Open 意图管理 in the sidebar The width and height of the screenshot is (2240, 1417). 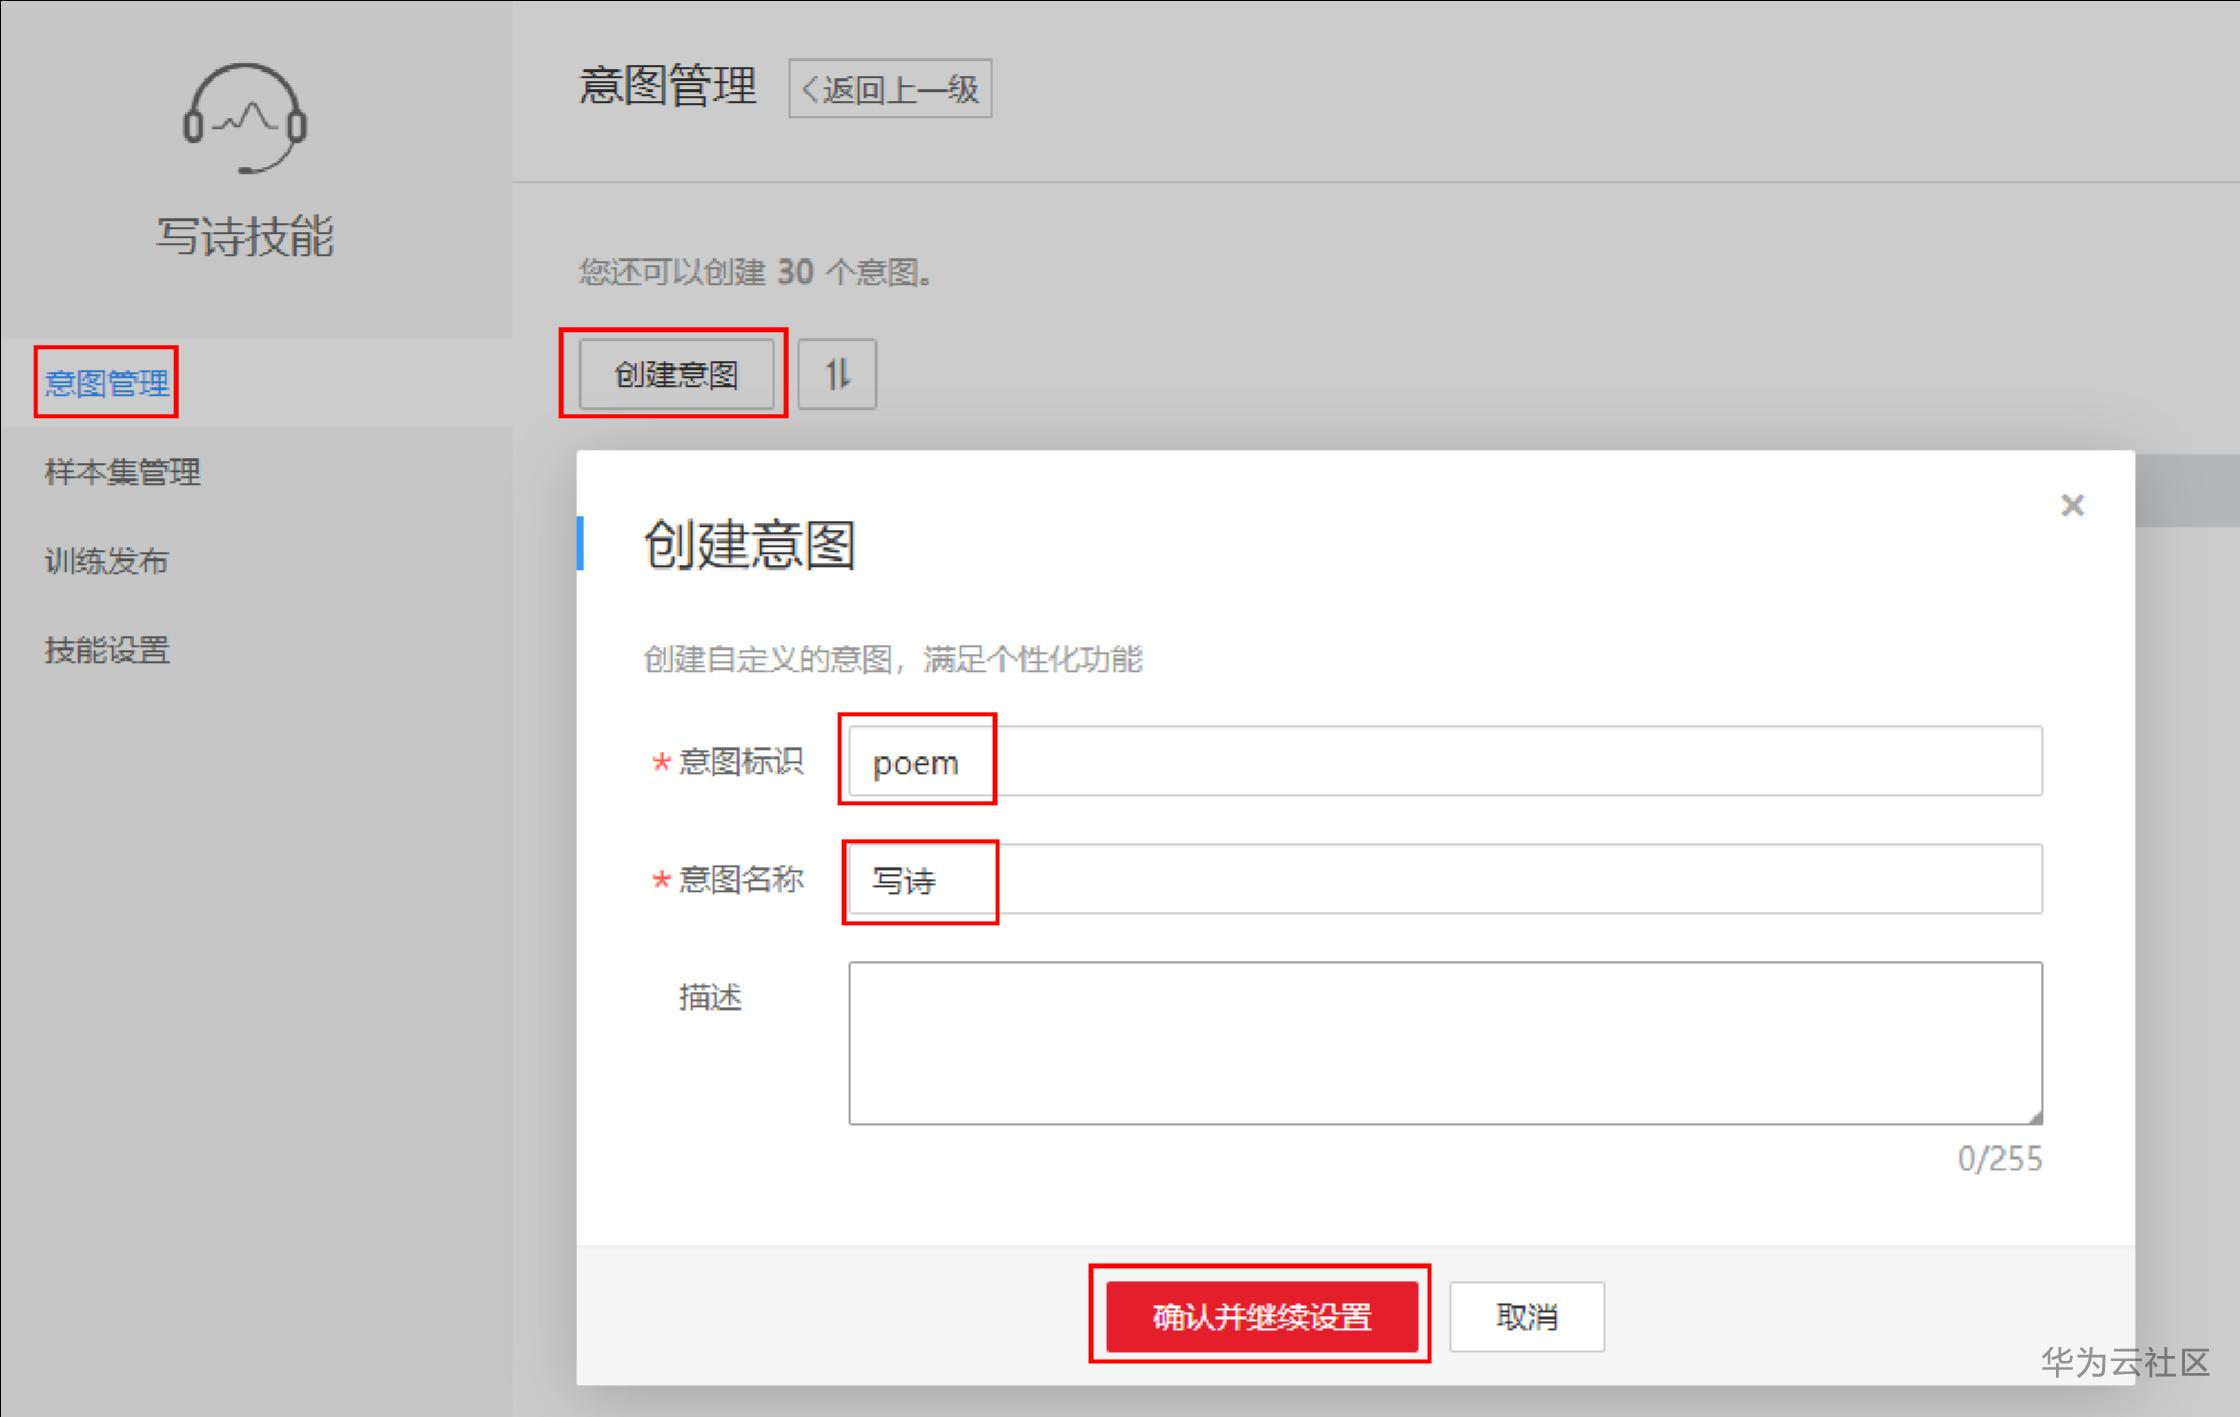click(107, 383)
